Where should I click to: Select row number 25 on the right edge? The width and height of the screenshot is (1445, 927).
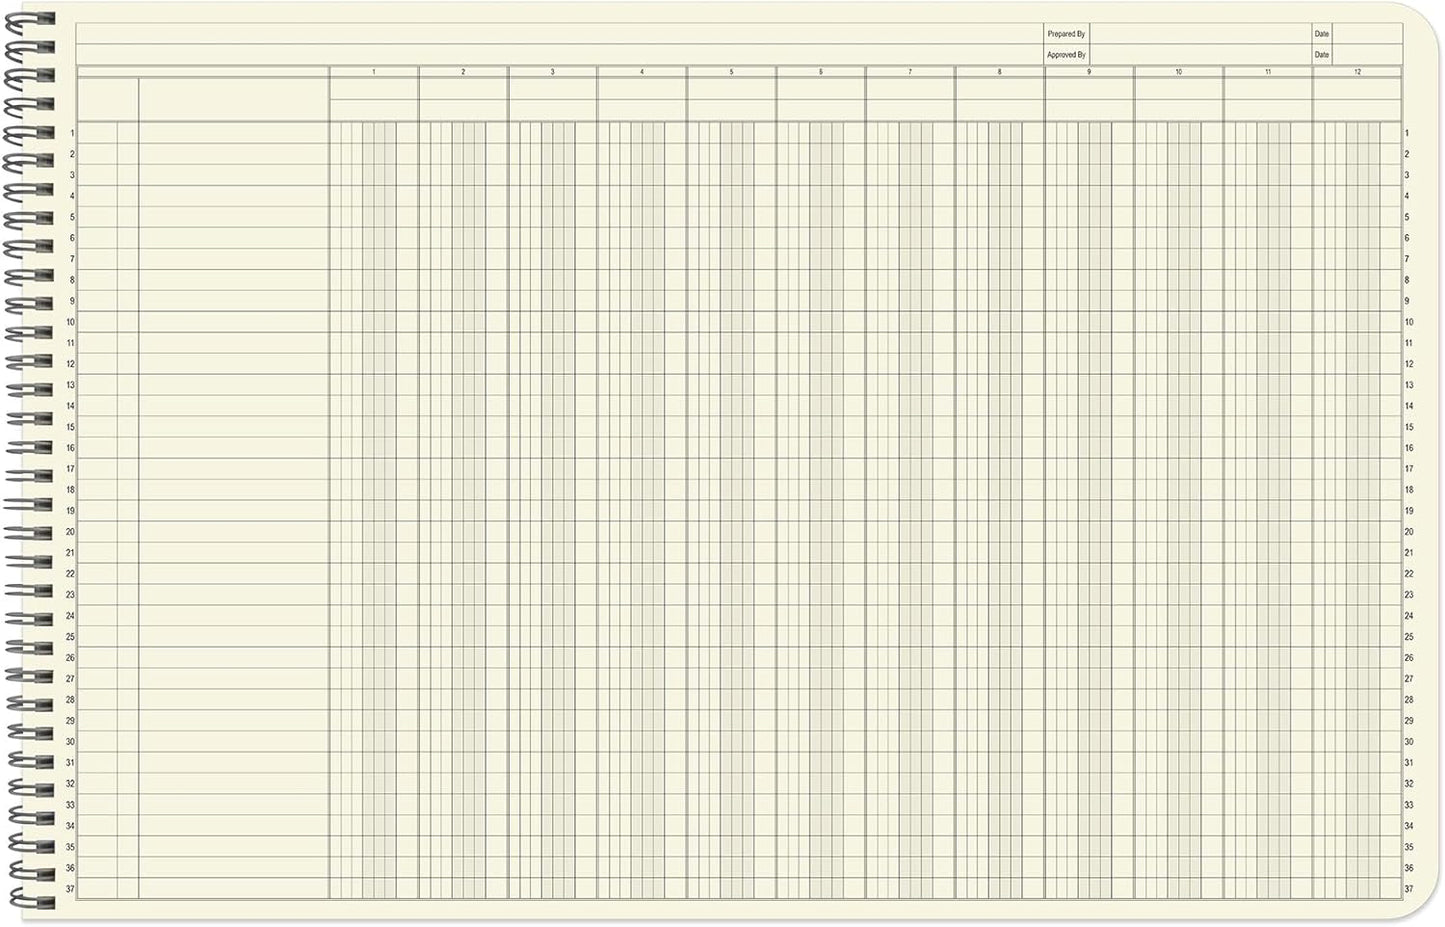point(1410,636)
